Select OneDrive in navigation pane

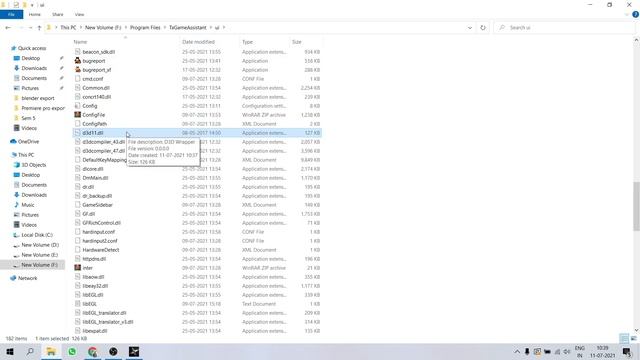click(28, 142)
